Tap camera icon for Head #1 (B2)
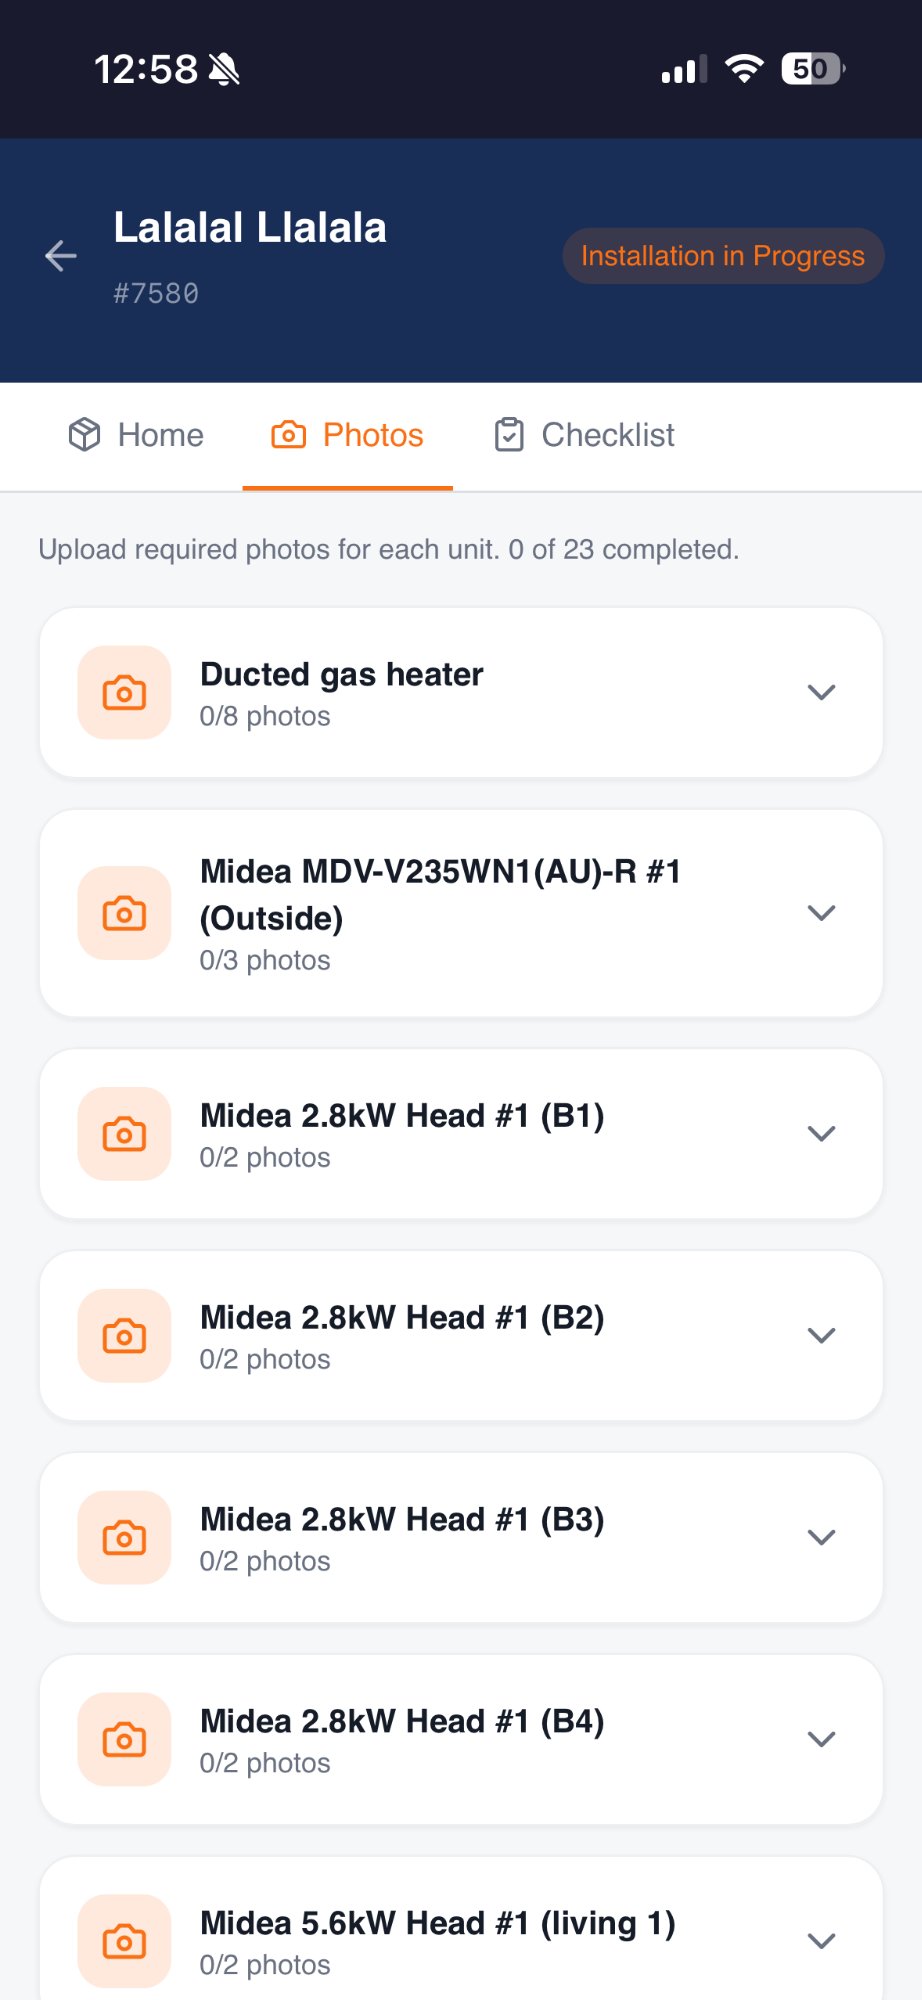 click(125, 1336)
